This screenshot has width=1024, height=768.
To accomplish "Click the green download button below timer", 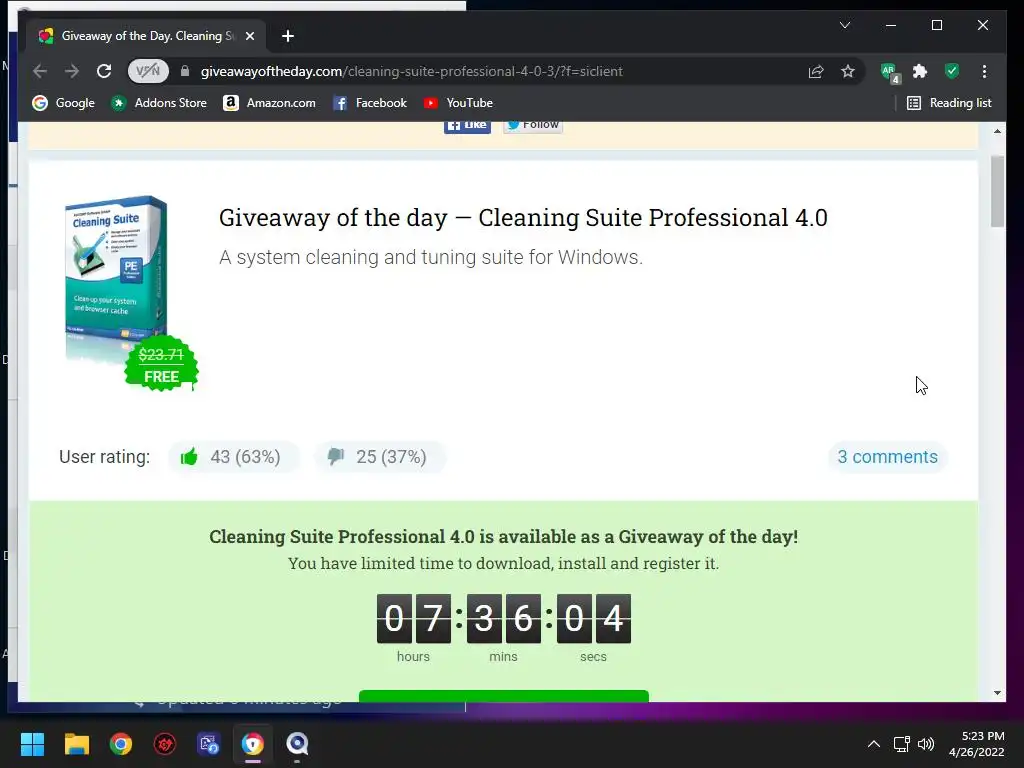I will [504, 696].
